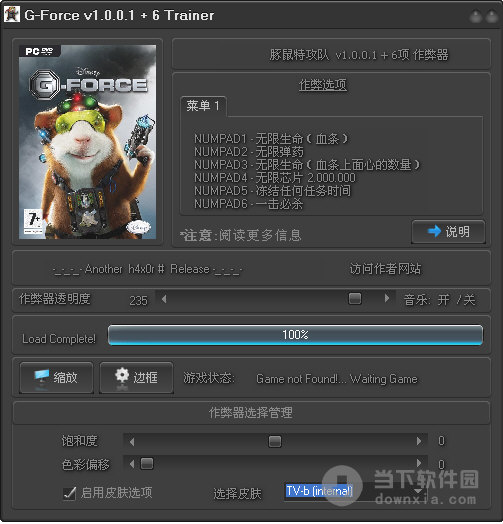The width and height of the screenshot is (503, 524).
Task: Click the Load Complete! label
Action: point(59,339)
